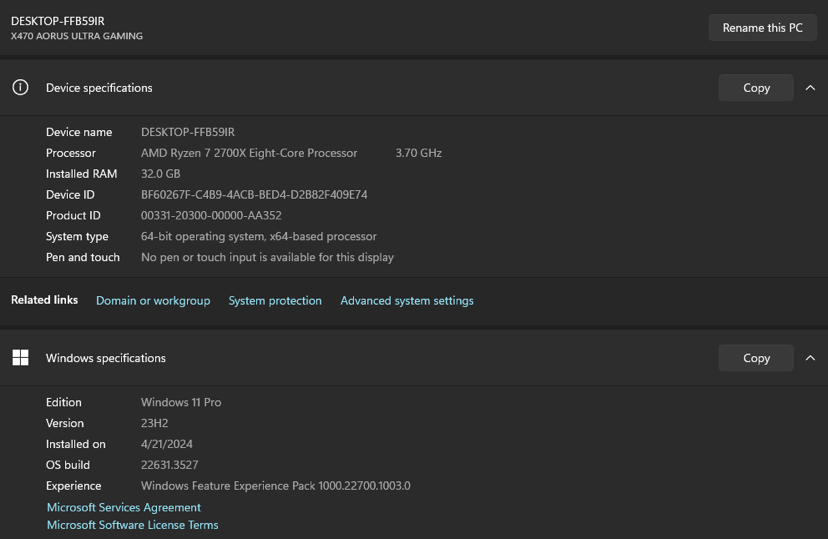Click the DESKTOP-FFB59IR header title

58,21
